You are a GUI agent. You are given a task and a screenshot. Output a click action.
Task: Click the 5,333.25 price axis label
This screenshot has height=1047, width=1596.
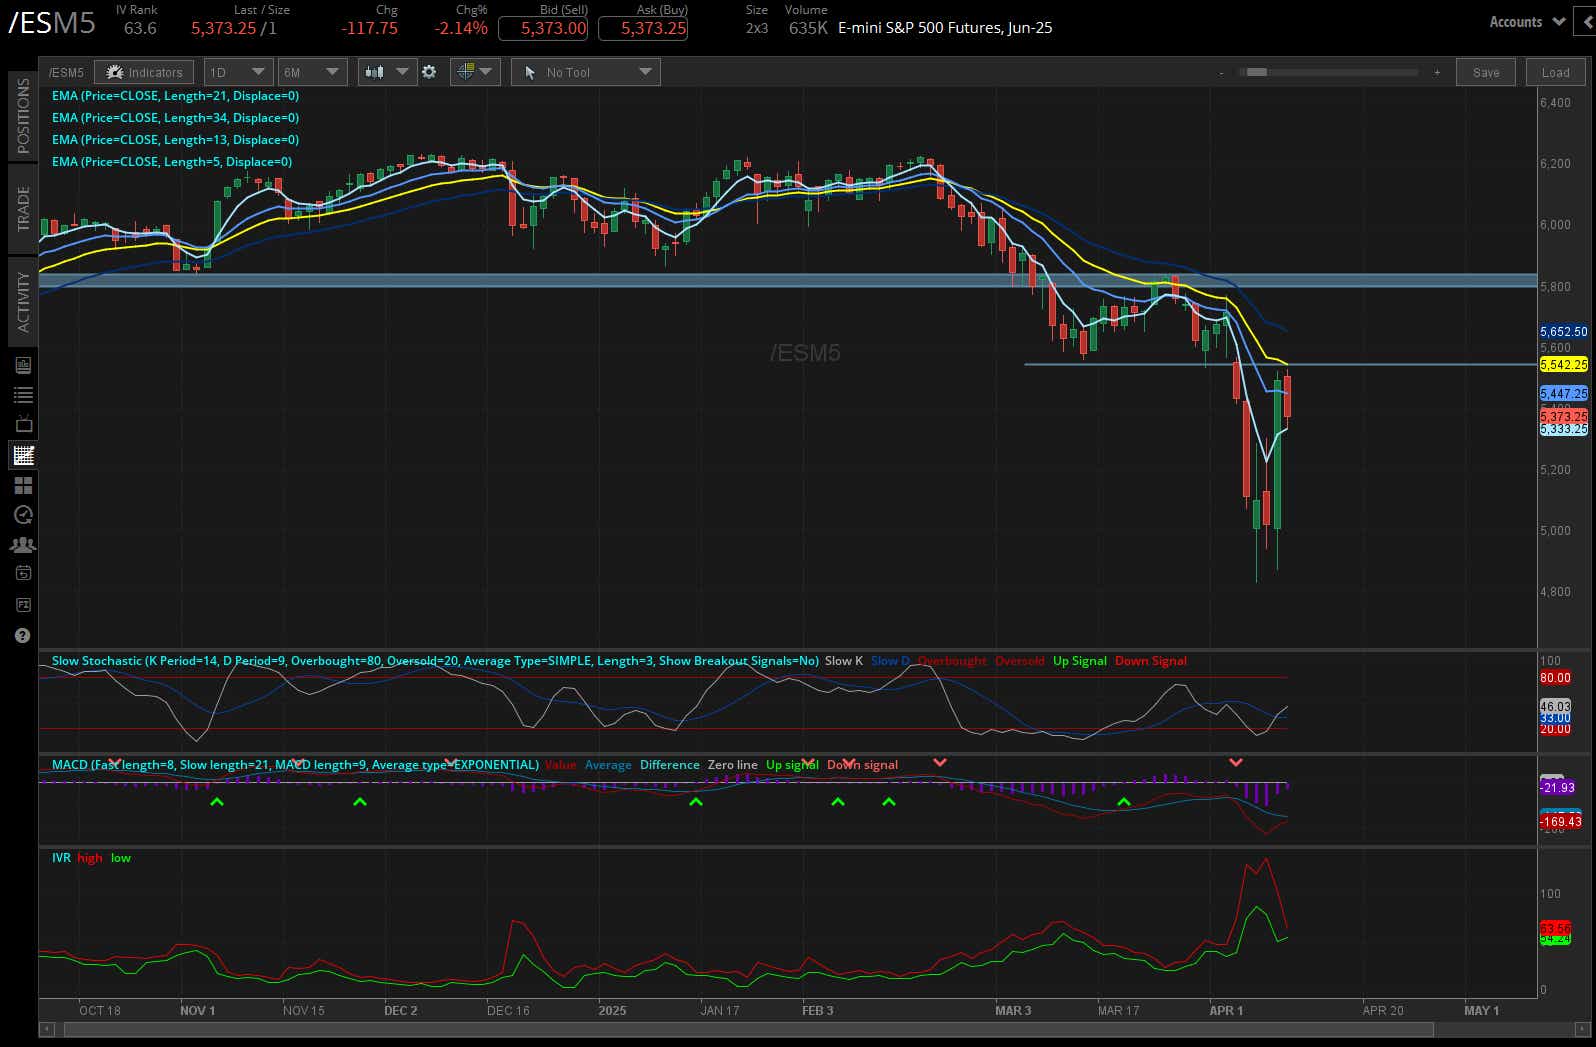(x=1563, y=429)
